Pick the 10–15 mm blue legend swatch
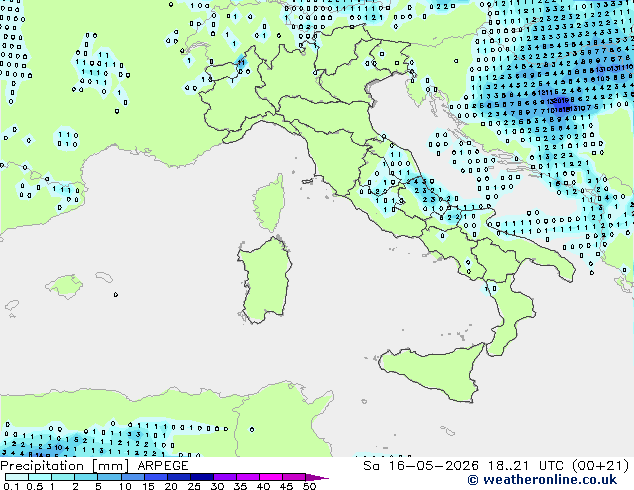 click(133, 477)
